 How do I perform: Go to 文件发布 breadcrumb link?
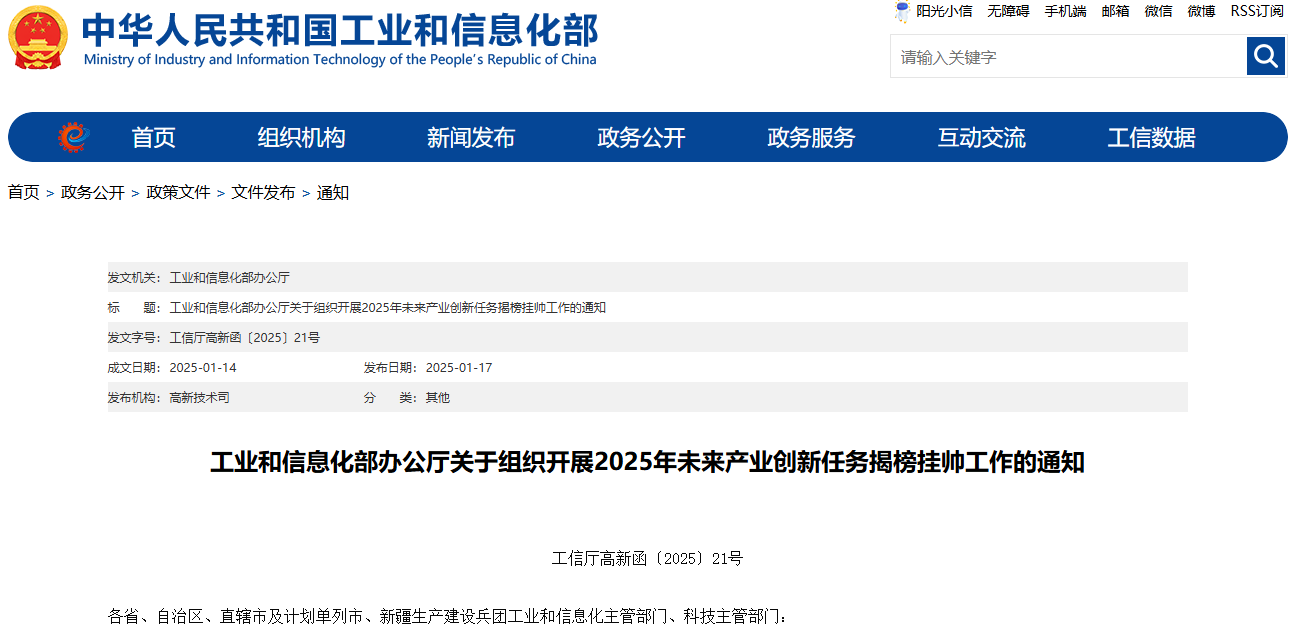pyautogui.click(x=263, y=192)
